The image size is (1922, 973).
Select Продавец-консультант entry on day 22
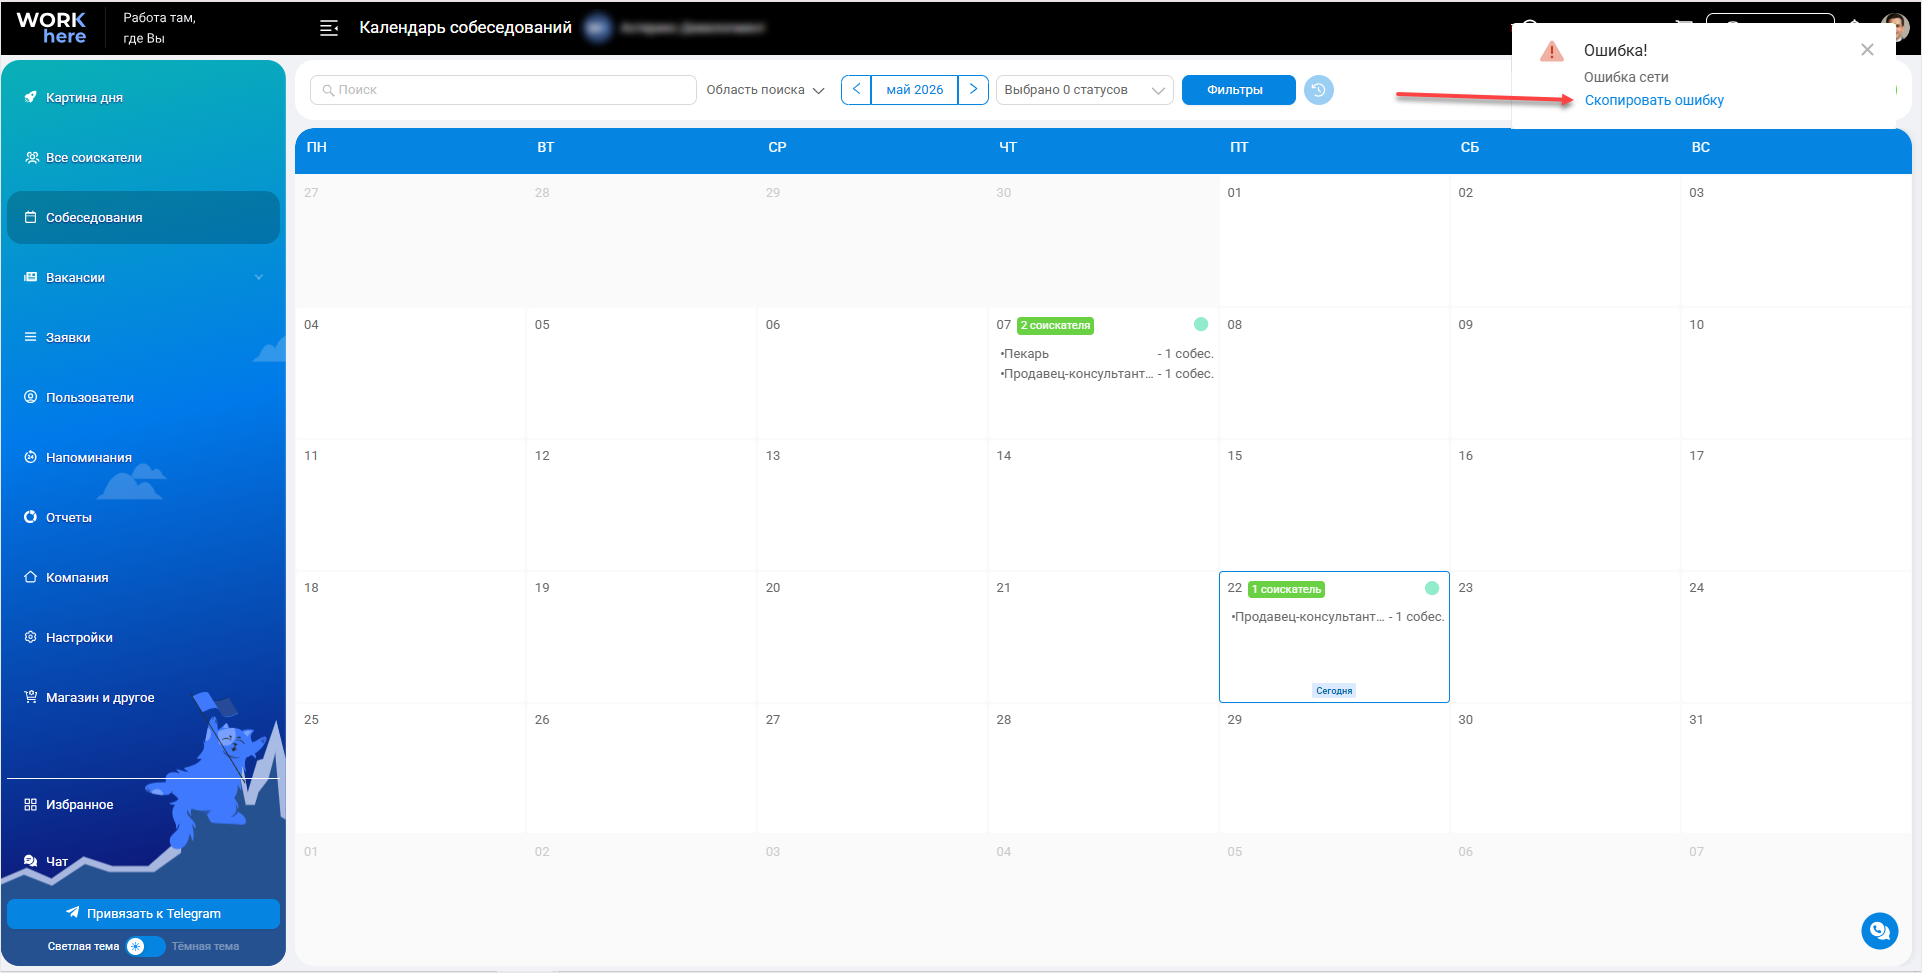[x=1337, y=617]
